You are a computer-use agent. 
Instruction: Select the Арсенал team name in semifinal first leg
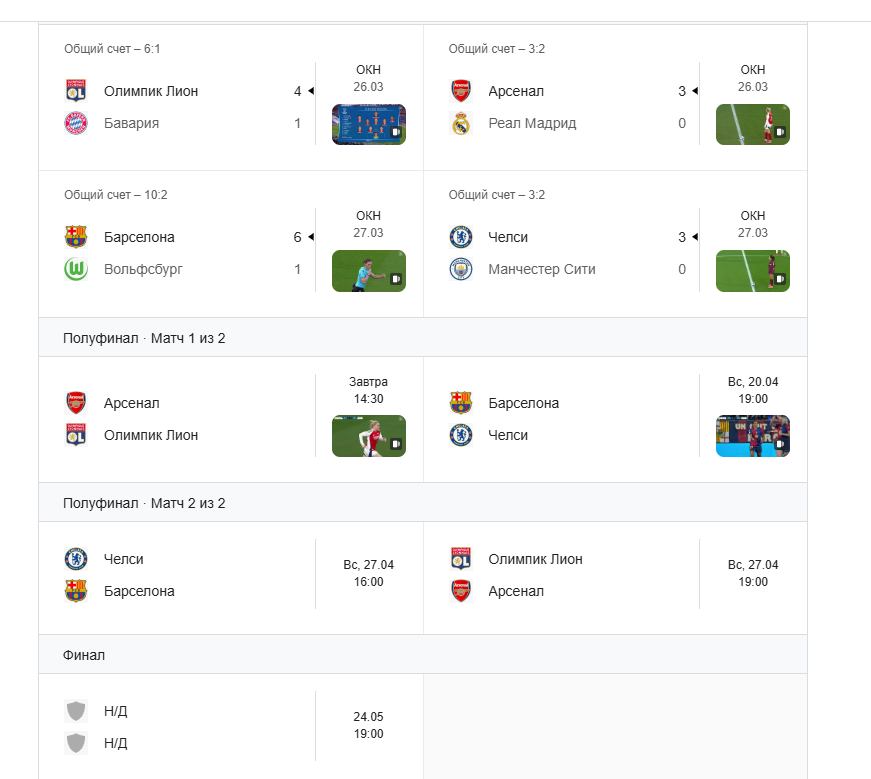coord(132,403)
